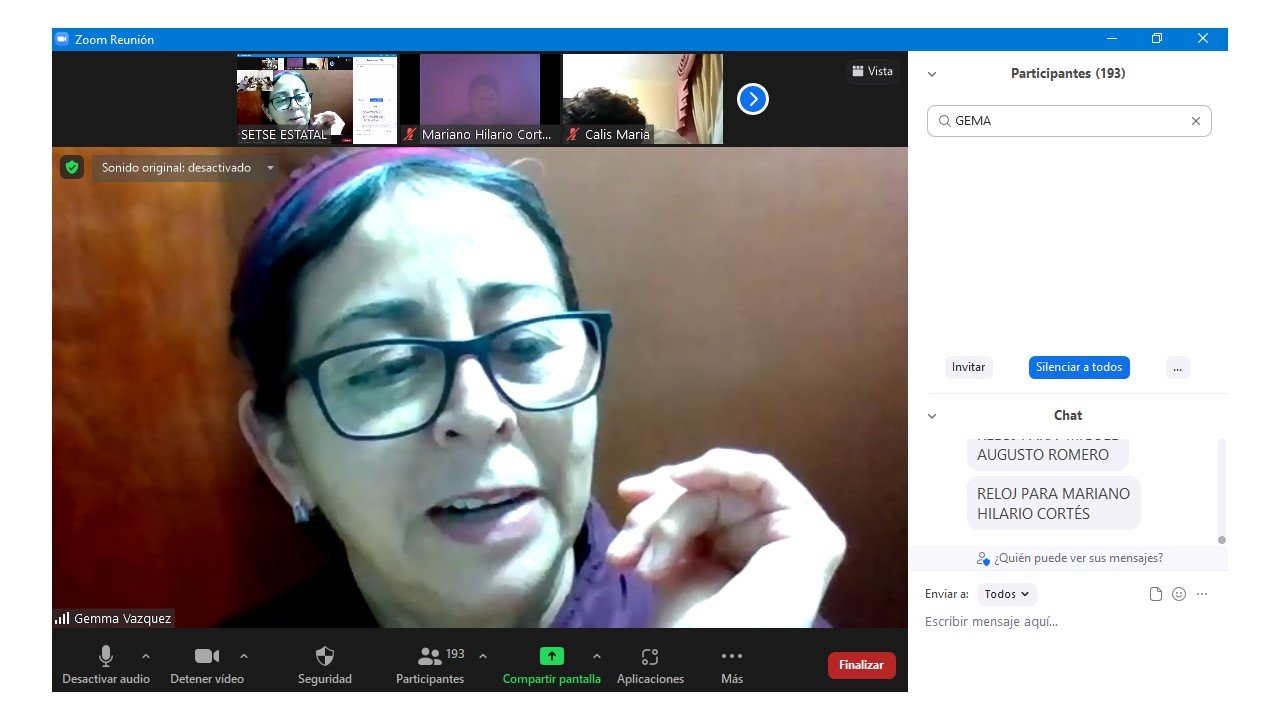Toggle camera with Detener vídeo
Image resolution: width=1280 pixels, height=720 pixels.
207,657
